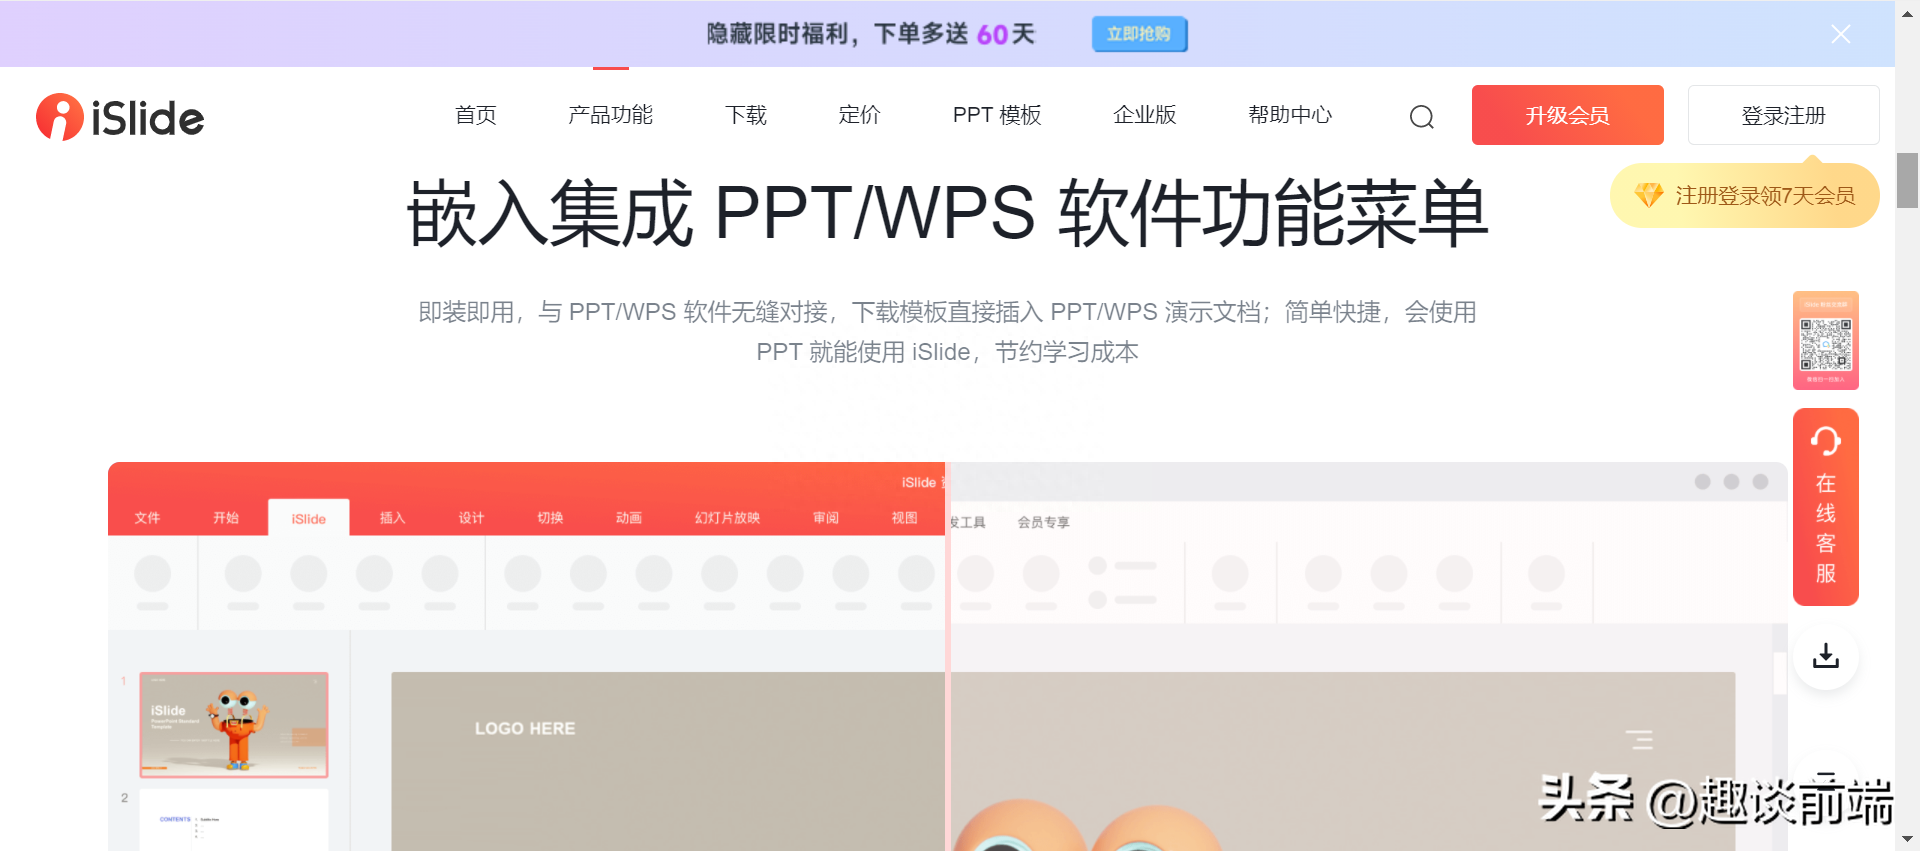The image size is (1920, 851).
Task: Click 注册登录领7天会员 tooltip
Action: coord(1745,195)
